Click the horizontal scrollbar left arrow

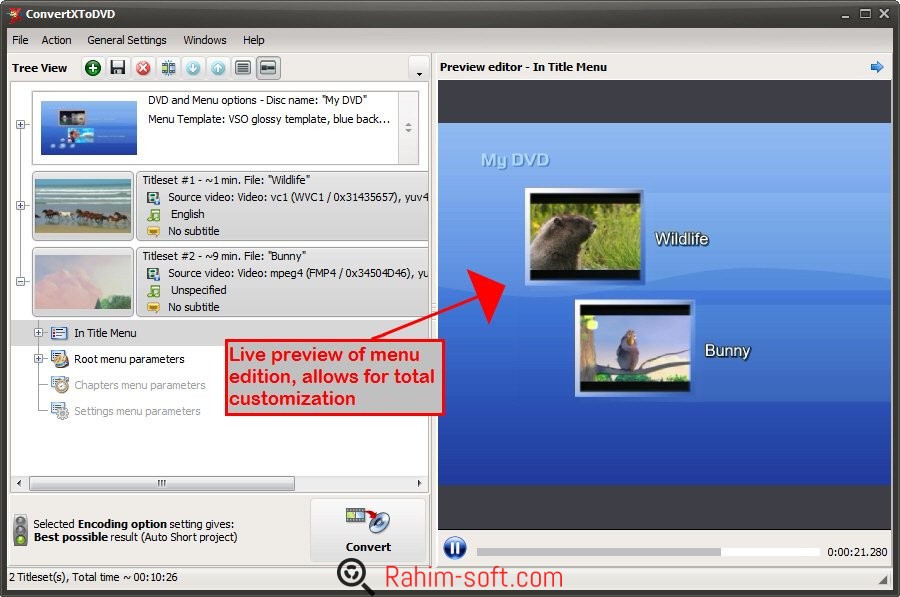19,483
